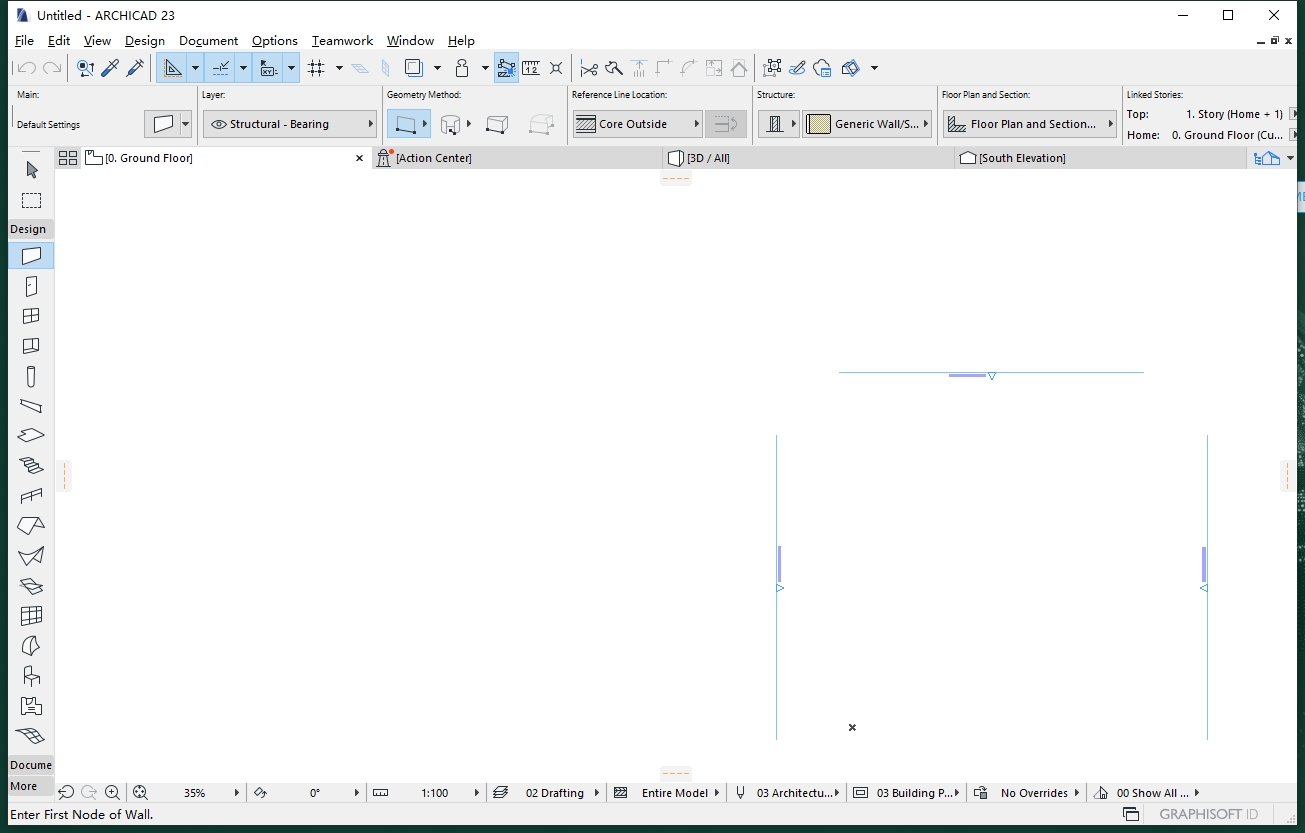
Task: Select the Arrow tool in toolbox
Action: (31, 170)
